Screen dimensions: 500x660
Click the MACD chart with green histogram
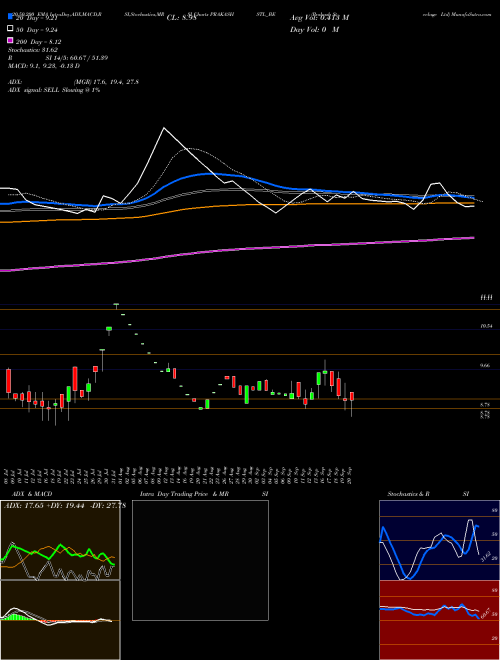tap(60, 620)
